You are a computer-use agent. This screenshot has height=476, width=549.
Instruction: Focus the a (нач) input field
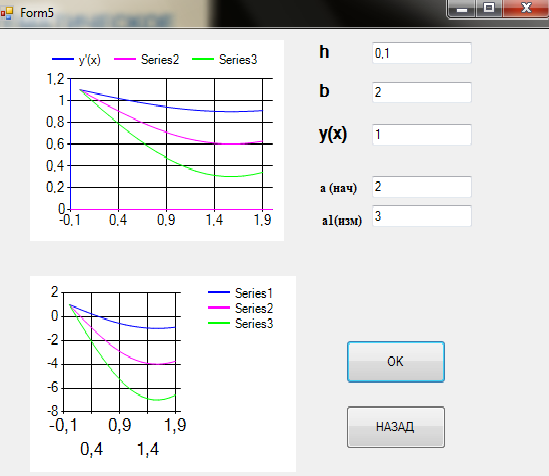(422, 187)
